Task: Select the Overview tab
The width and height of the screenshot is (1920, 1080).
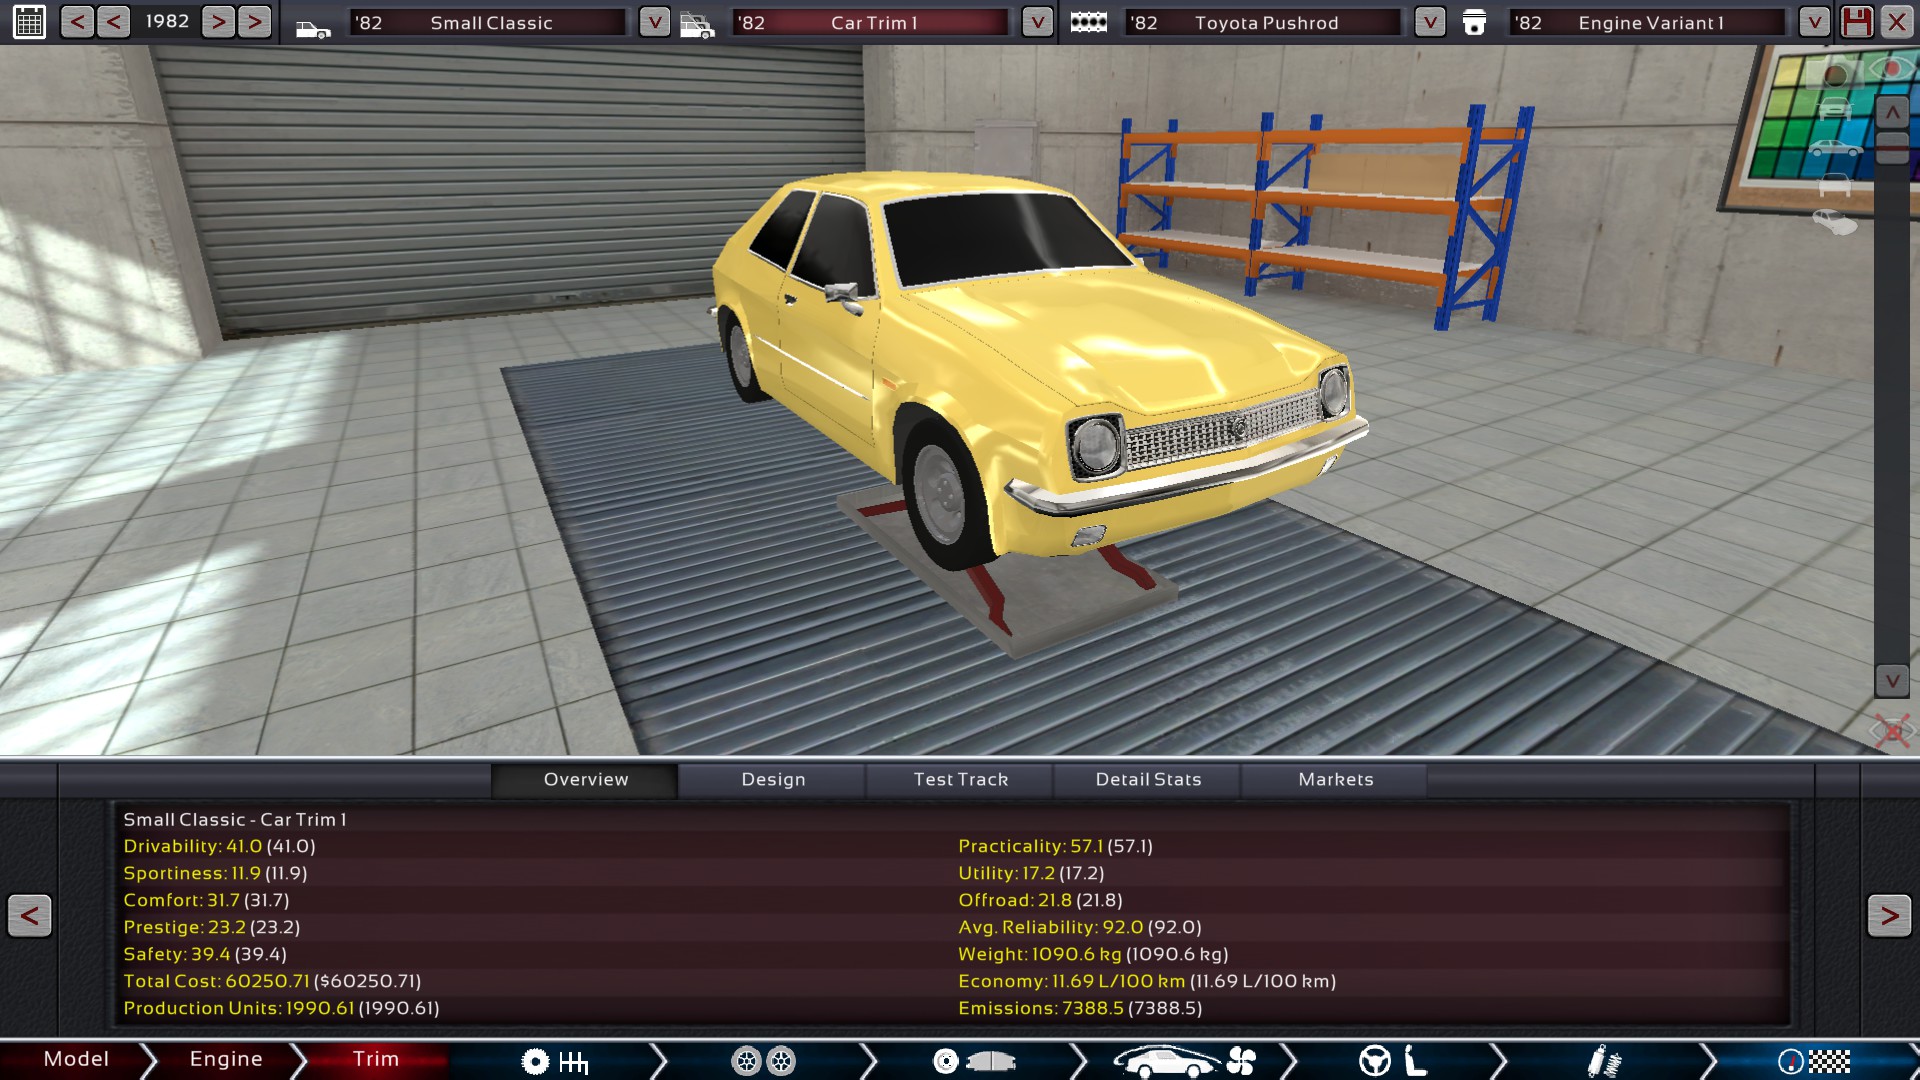Action: pyautogui.click(x=585, y=780)
